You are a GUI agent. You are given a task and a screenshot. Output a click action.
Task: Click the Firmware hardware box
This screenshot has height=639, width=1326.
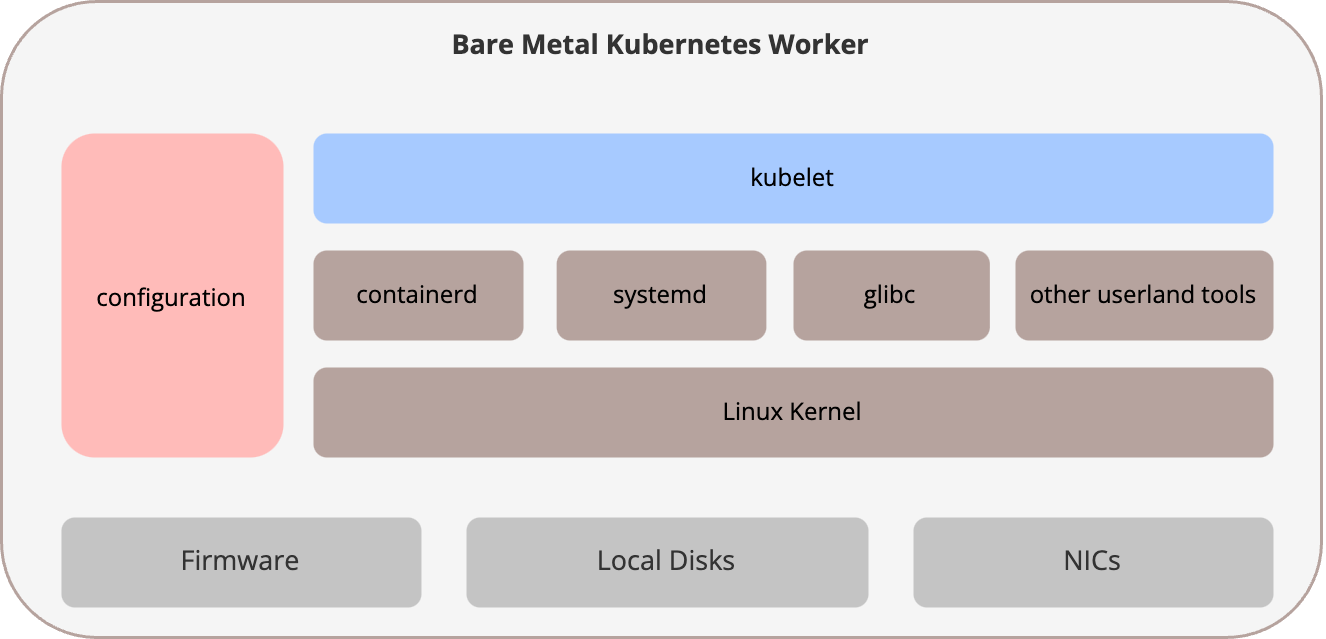pyautogui.click(x=241, y=562)
